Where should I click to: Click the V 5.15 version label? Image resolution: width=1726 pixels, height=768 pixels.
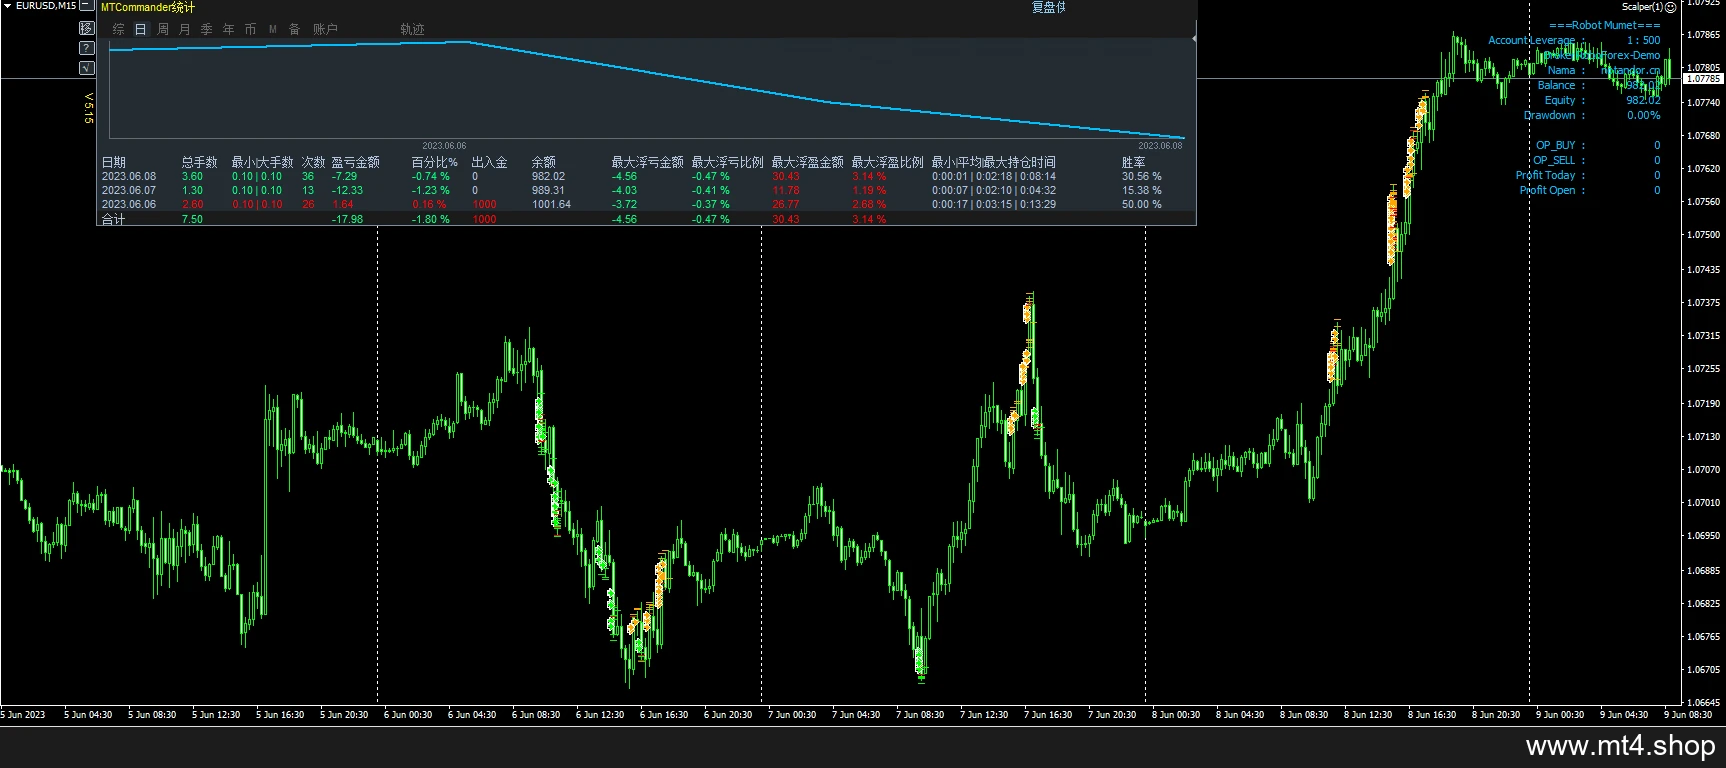coord(88,108)
